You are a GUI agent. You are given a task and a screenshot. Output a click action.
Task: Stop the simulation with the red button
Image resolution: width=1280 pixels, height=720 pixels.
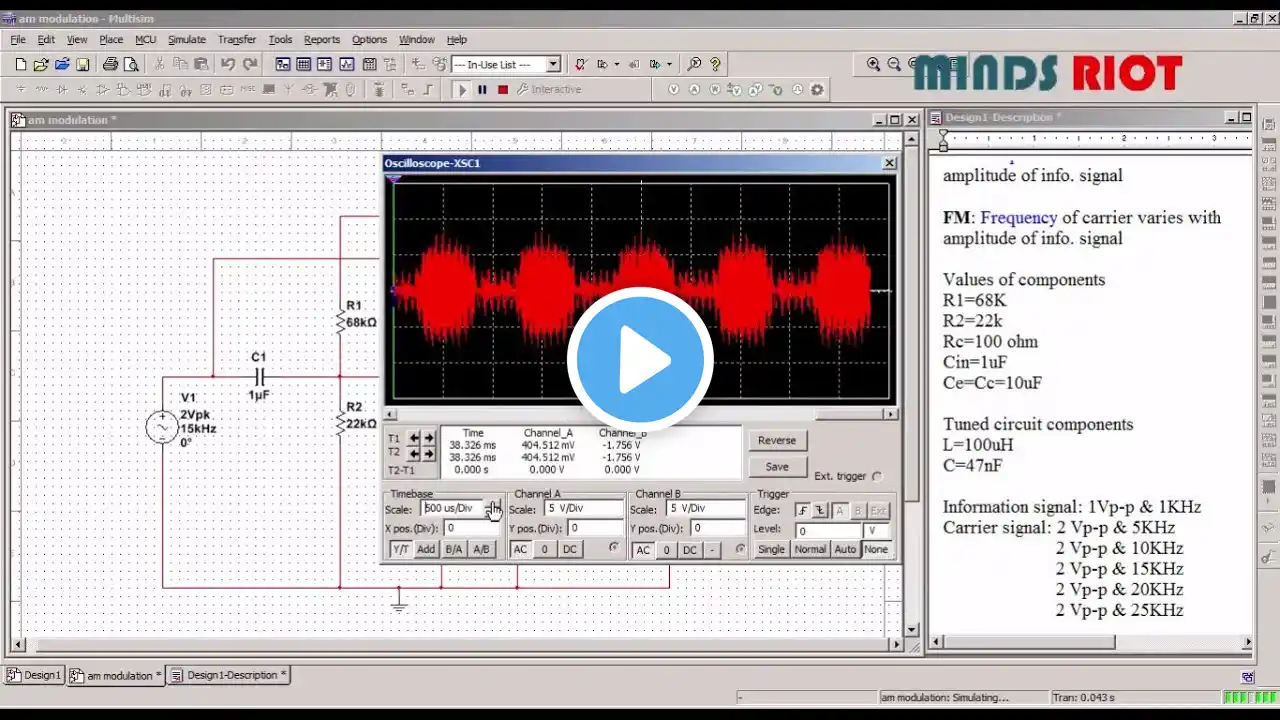503,90
